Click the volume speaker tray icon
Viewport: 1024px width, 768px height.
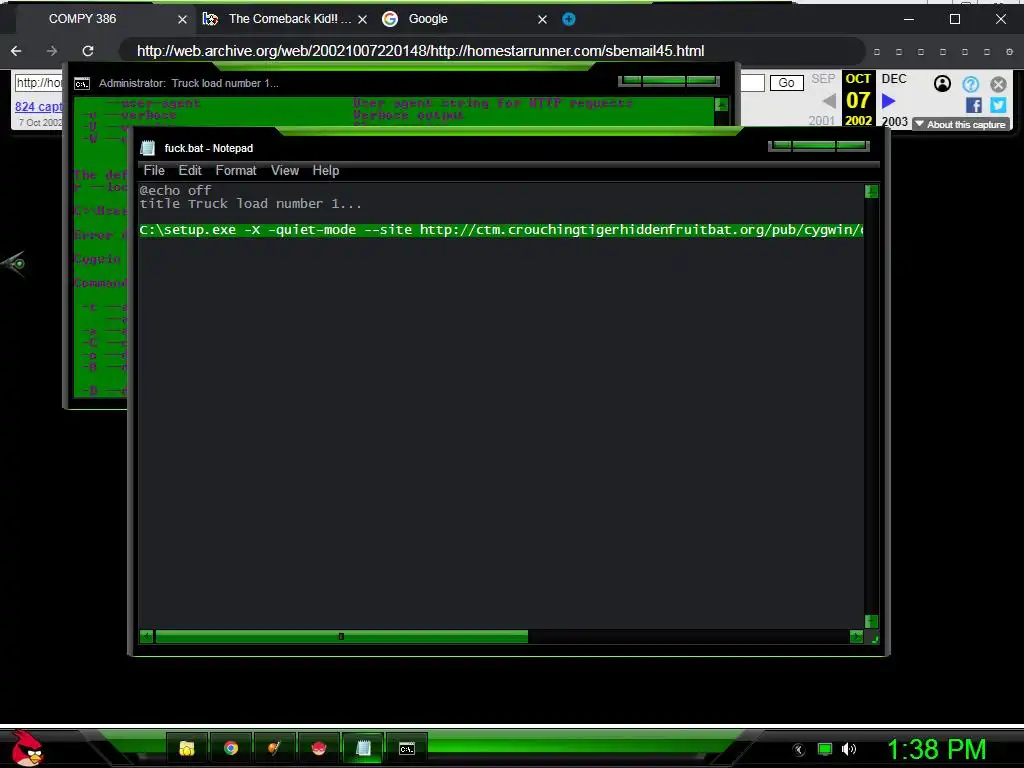point(848,749)
